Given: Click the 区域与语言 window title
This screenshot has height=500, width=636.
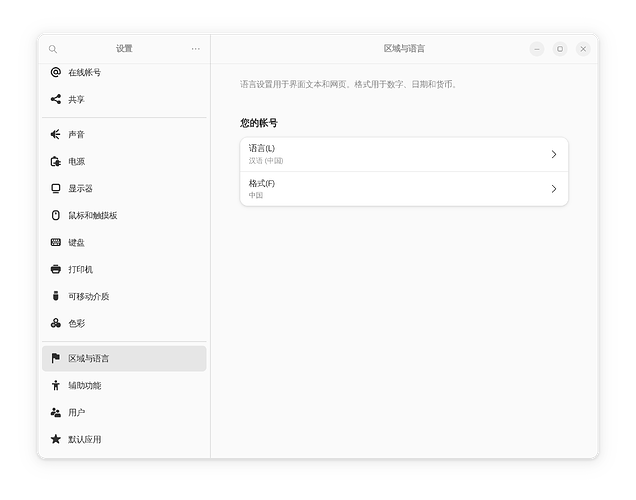Looking at the screenshot, I should click(x=404, y=49).
